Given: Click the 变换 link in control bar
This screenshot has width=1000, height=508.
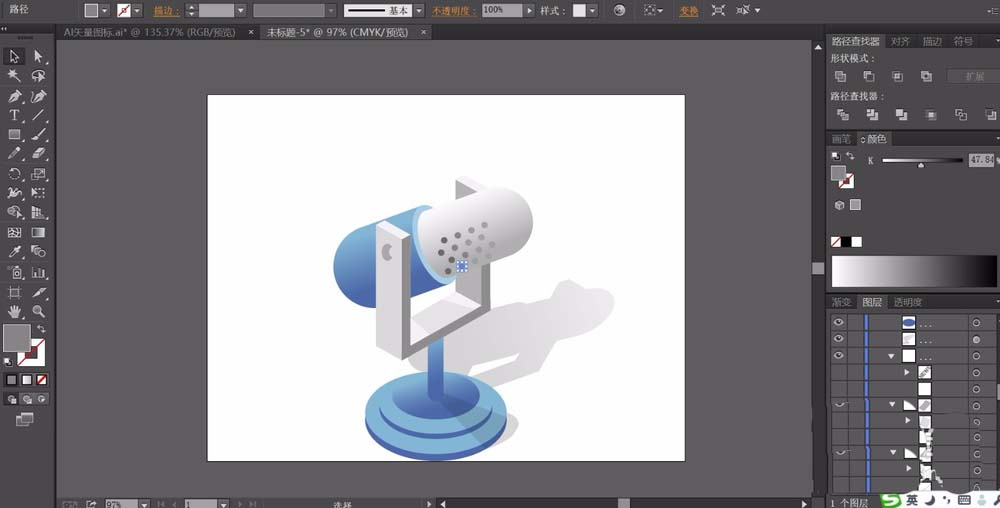Looking at the screenshot, I should click(x=689, y=11).
